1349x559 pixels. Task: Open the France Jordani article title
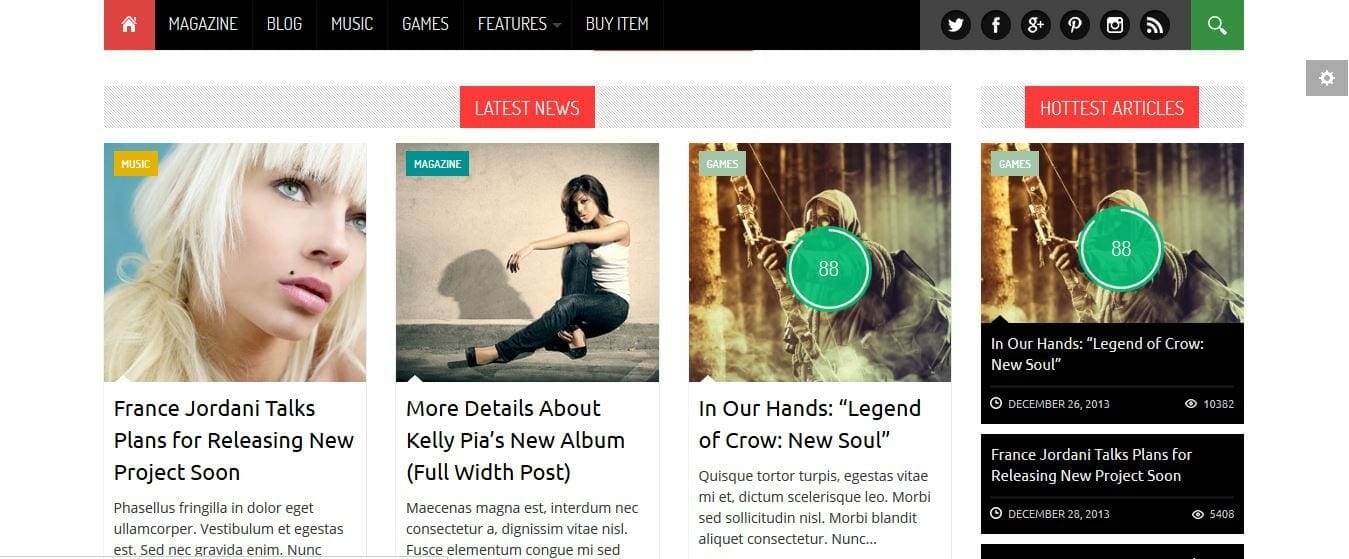point(234,440)
